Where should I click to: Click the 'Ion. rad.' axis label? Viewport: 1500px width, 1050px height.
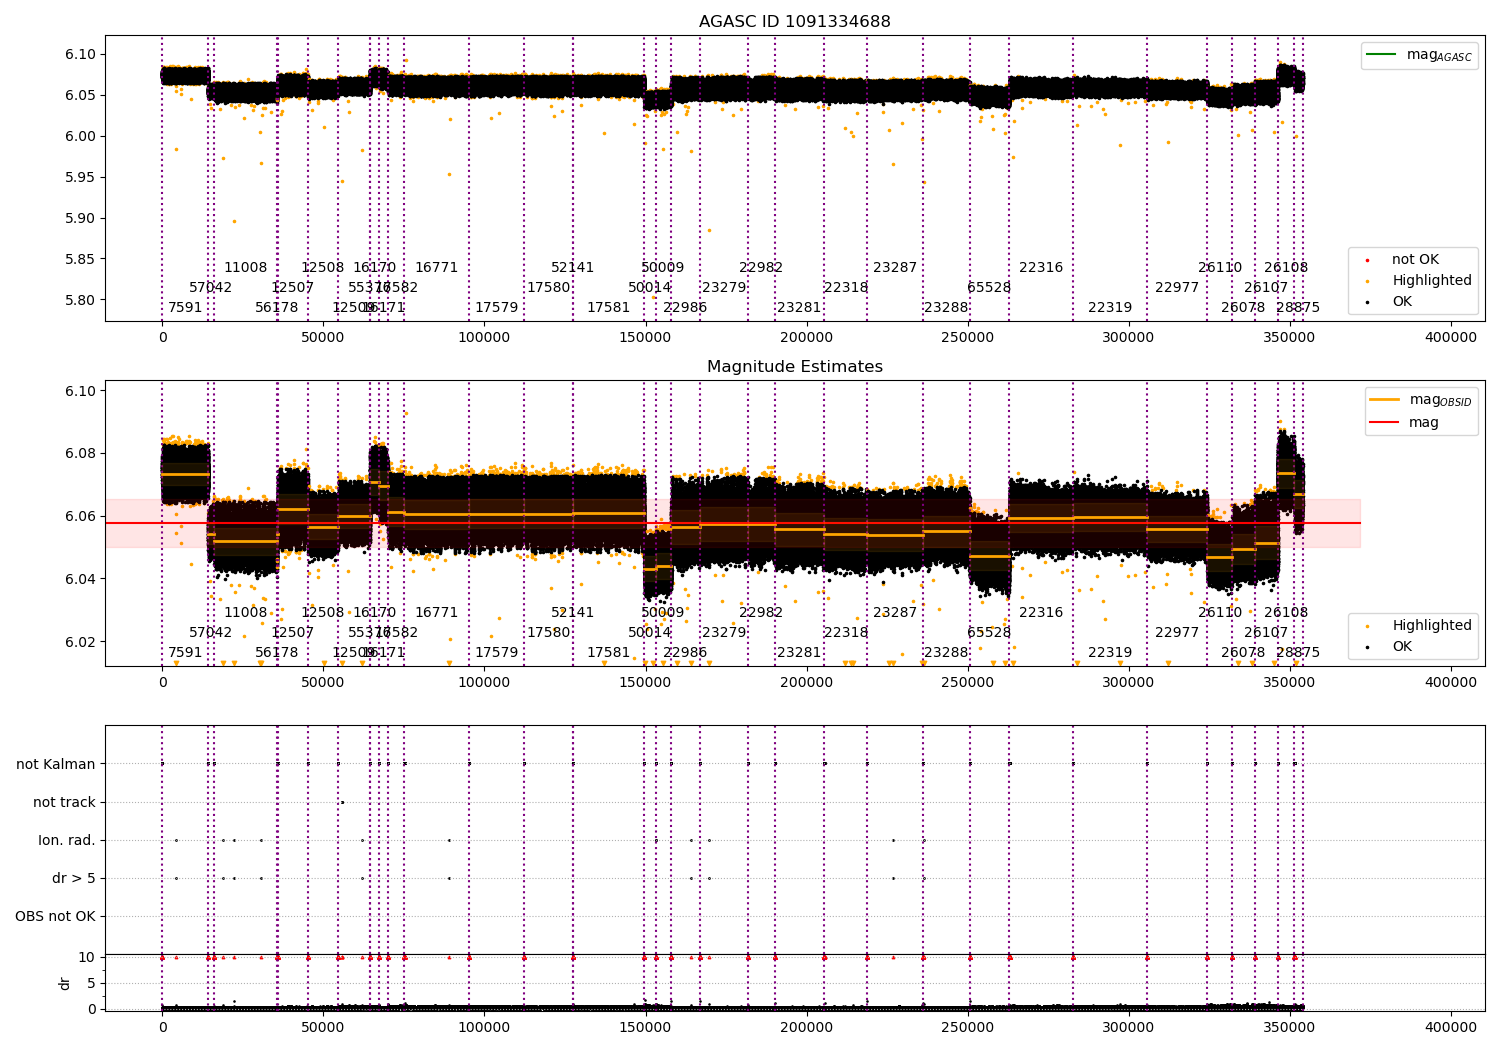[67, 840]
